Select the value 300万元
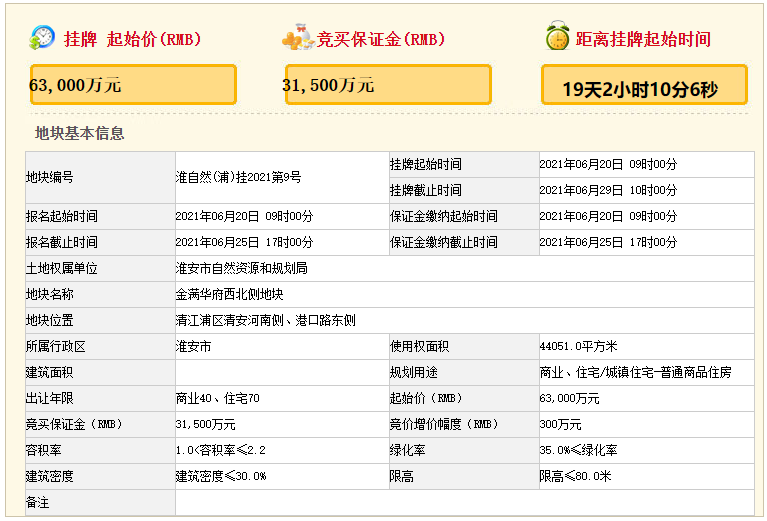Viewport: 767px width, 521px height. [x=561, y=424]
